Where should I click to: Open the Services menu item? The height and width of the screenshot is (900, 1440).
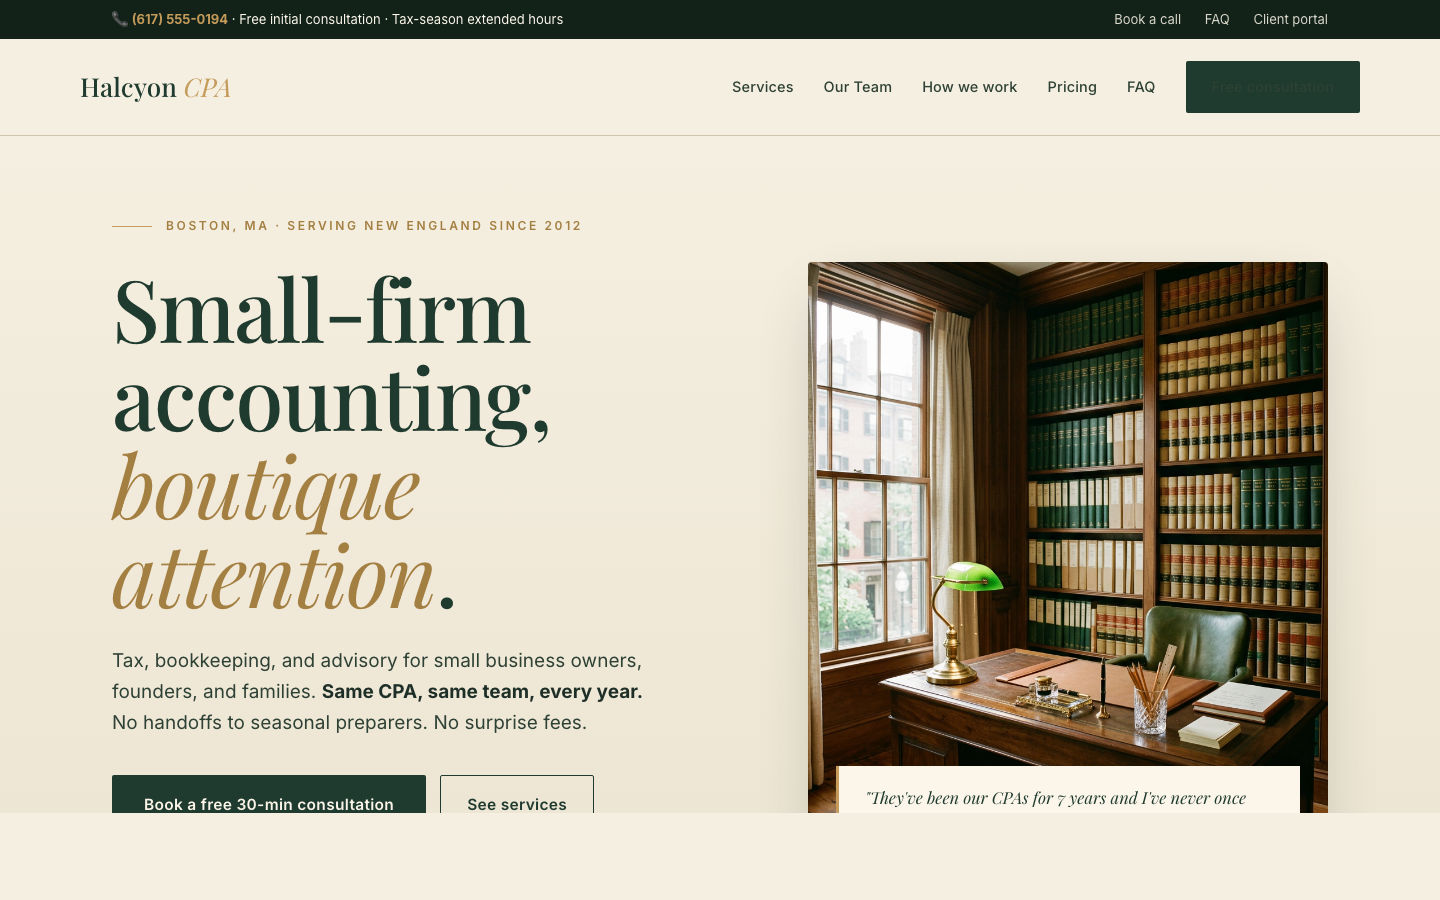click(762, 87)
